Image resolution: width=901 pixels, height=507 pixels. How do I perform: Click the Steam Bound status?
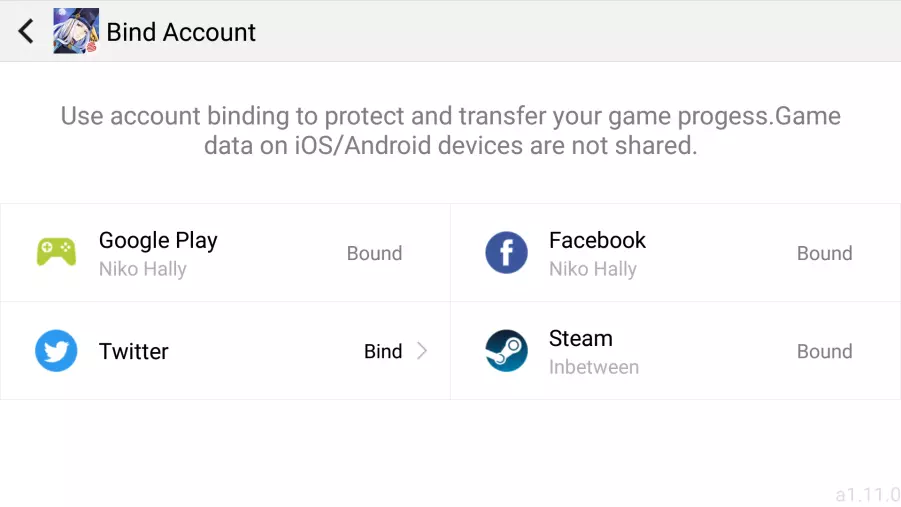824,351
